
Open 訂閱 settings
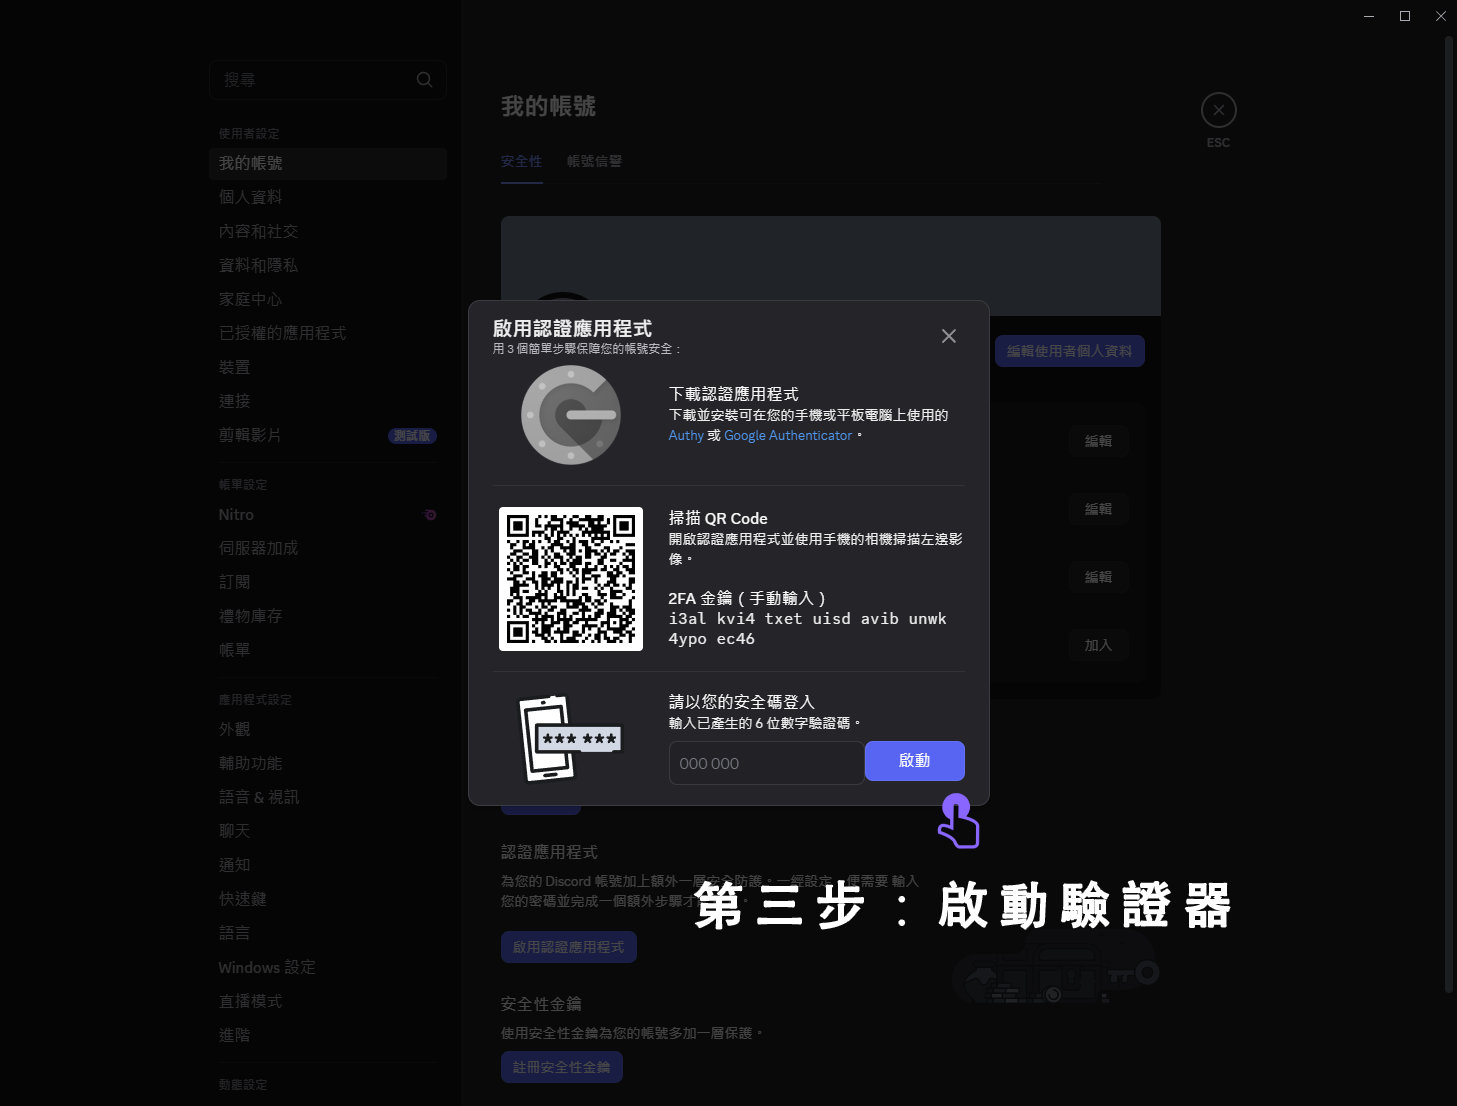click(328, 582)
